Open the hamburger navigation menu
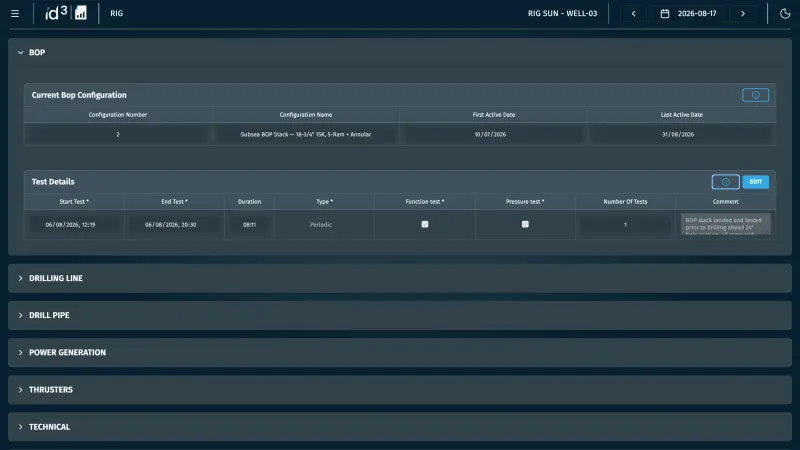Screen dimensions: 800x450 15,14
